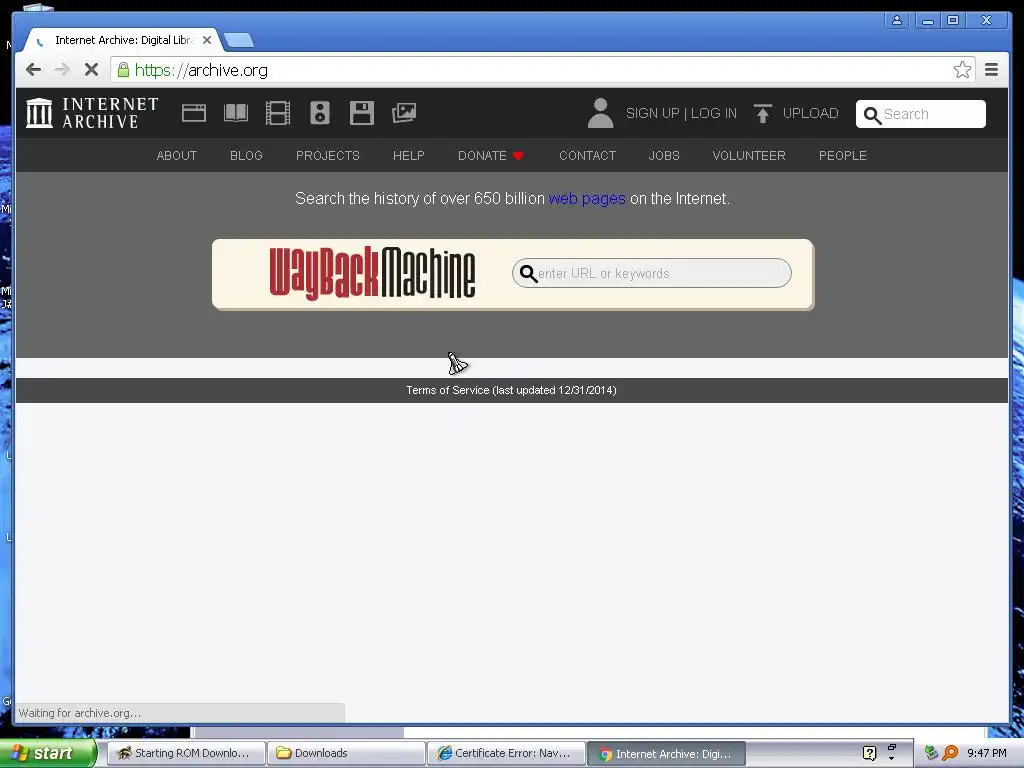Open the Web collection icon
This screenshot has height=768, width=1024.
194,113
